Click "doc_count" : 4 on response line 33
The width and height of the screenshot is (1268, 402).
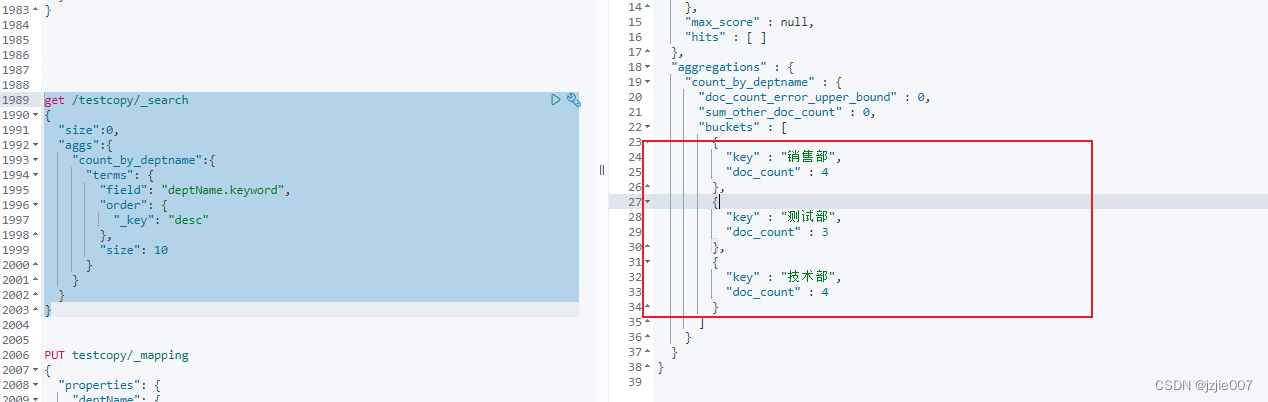777,292
